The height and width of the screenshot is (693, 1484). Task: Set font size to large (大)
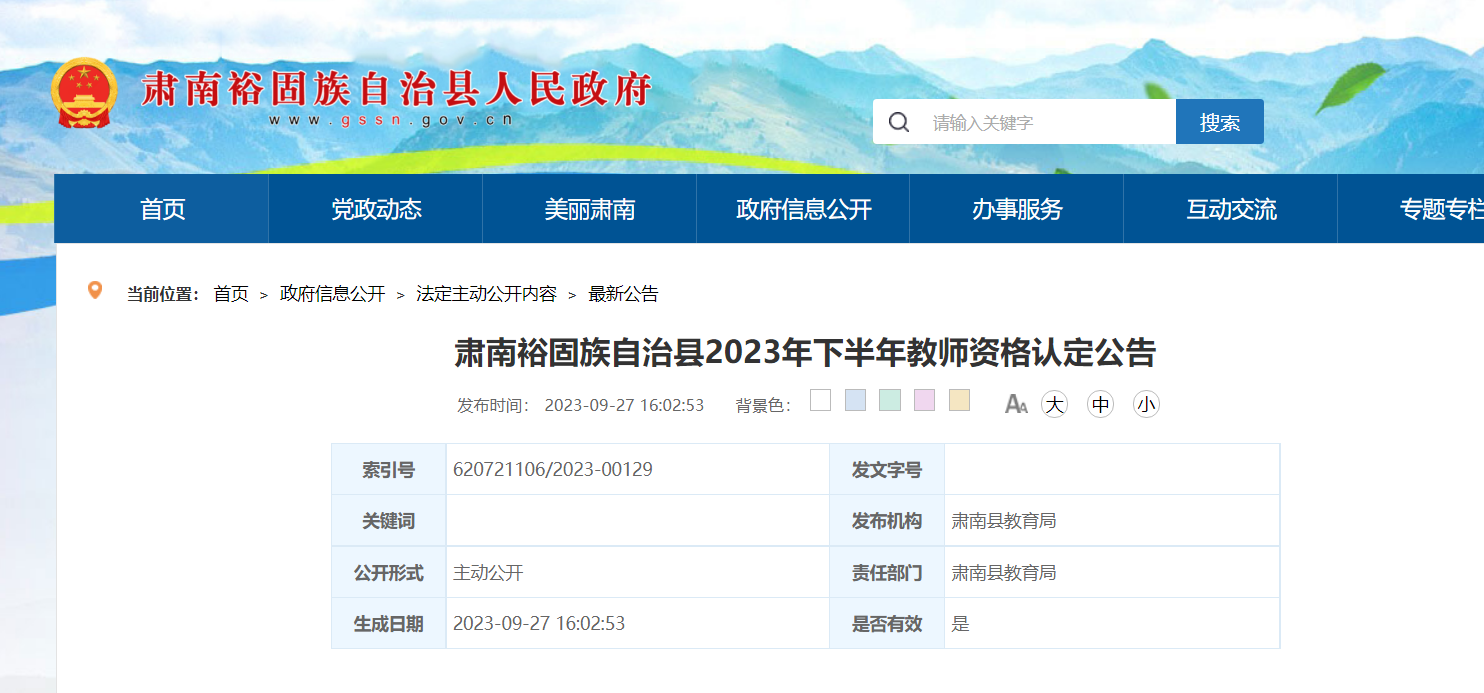tap(1054, 404)
